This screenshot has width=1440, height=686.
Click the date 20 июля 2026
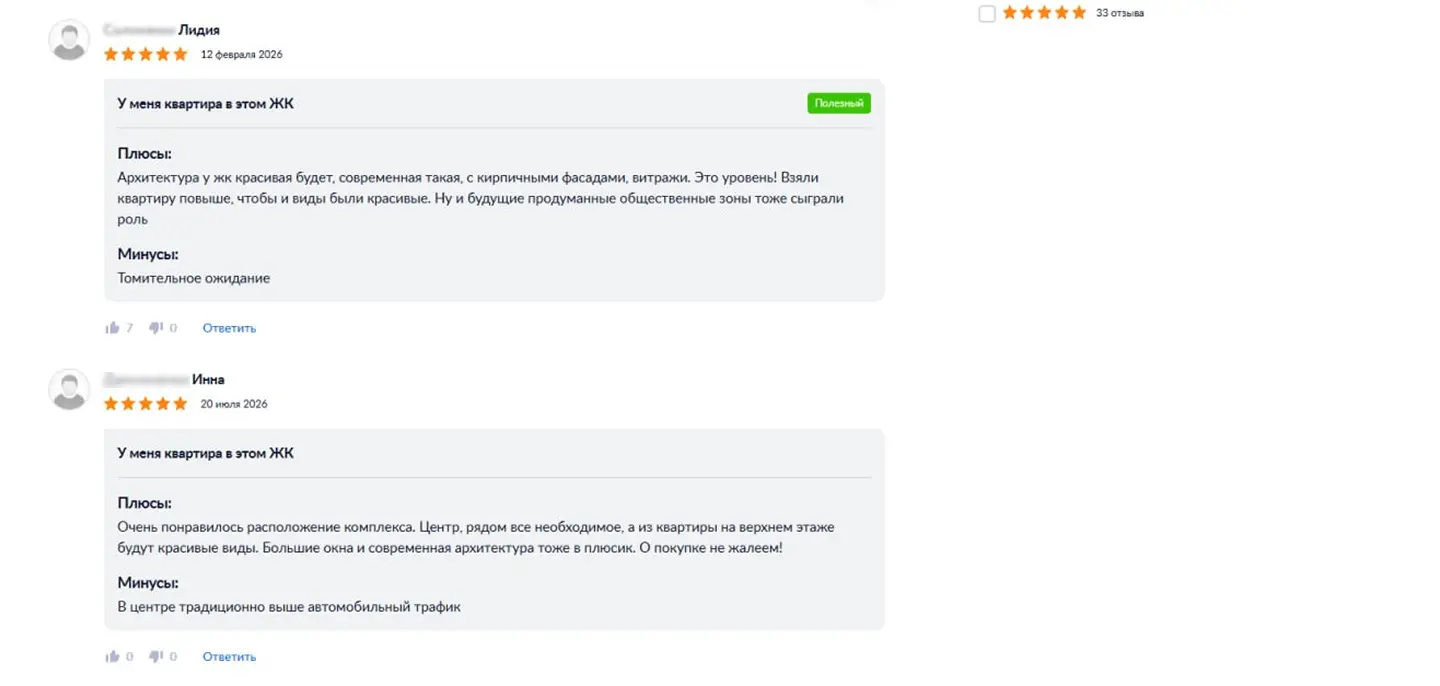click(x=234, y=405)
